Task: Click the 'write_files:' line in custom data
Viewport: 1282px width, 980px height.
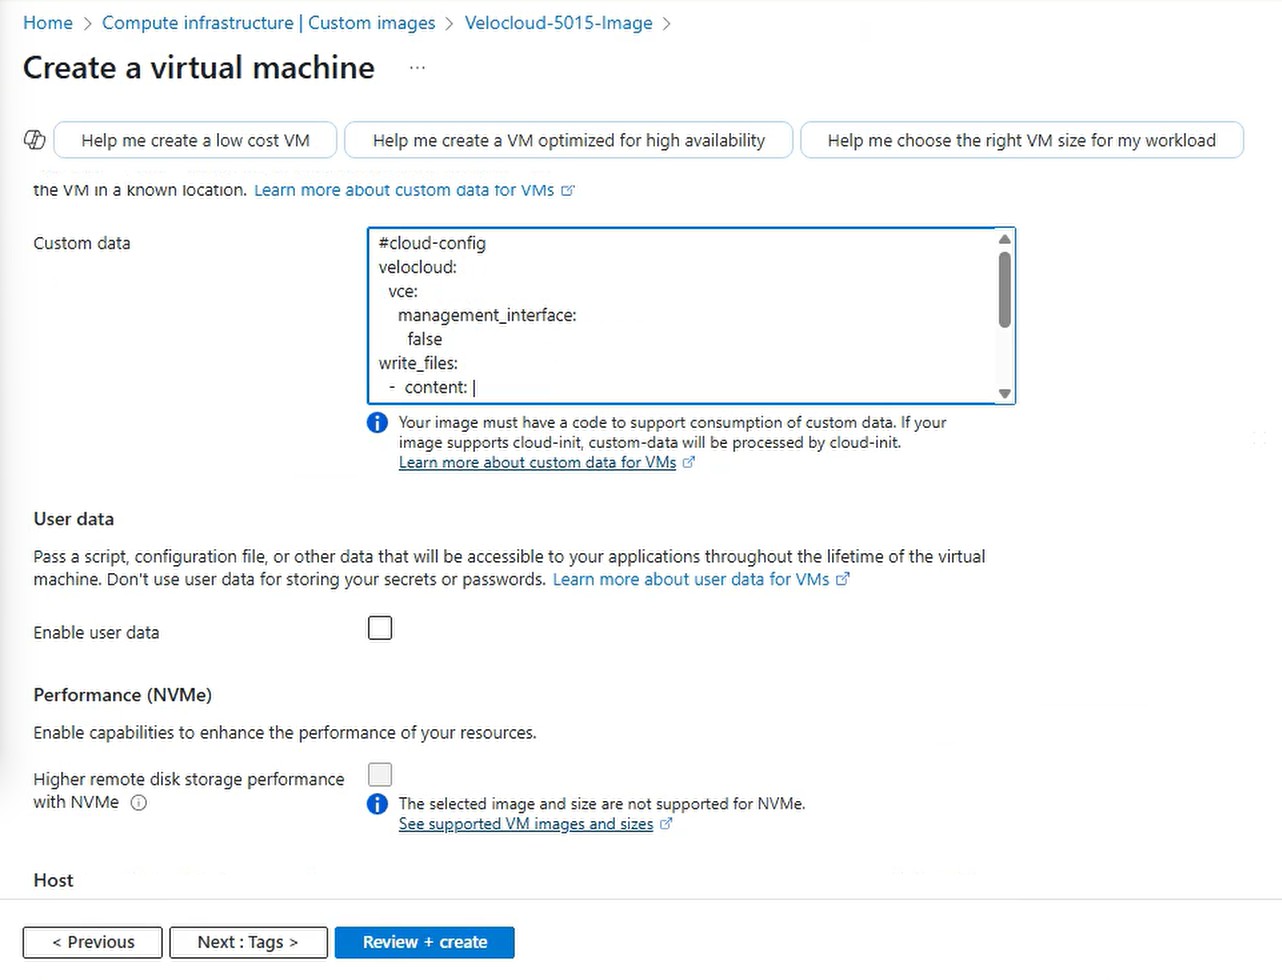Action: coord(418,363)
